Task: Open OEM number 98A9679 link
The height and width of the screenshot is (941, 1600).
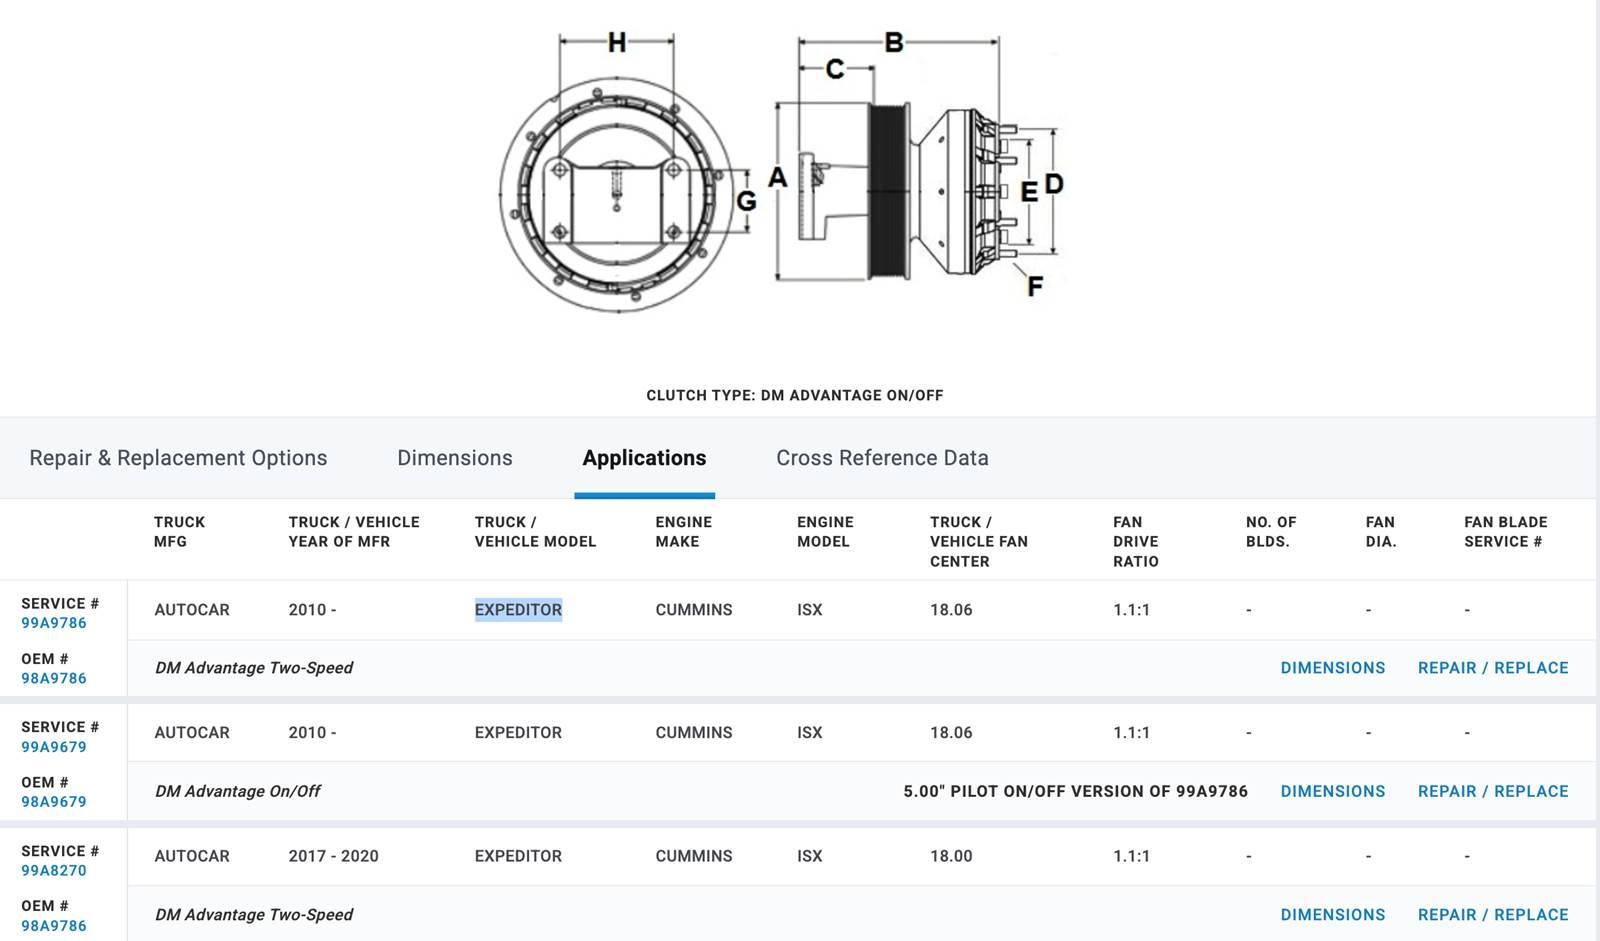Action: [54, 802]
